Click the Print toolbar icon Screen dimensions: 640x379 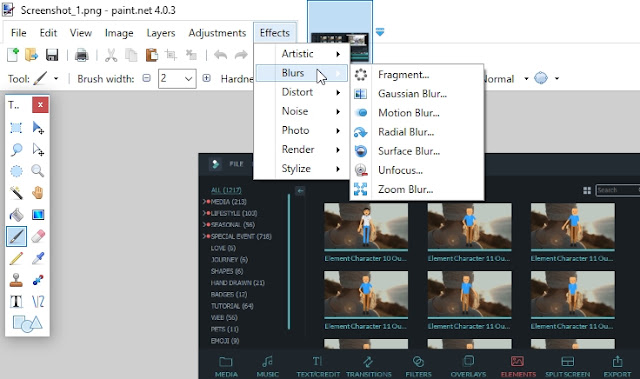[x=82, y=55]
